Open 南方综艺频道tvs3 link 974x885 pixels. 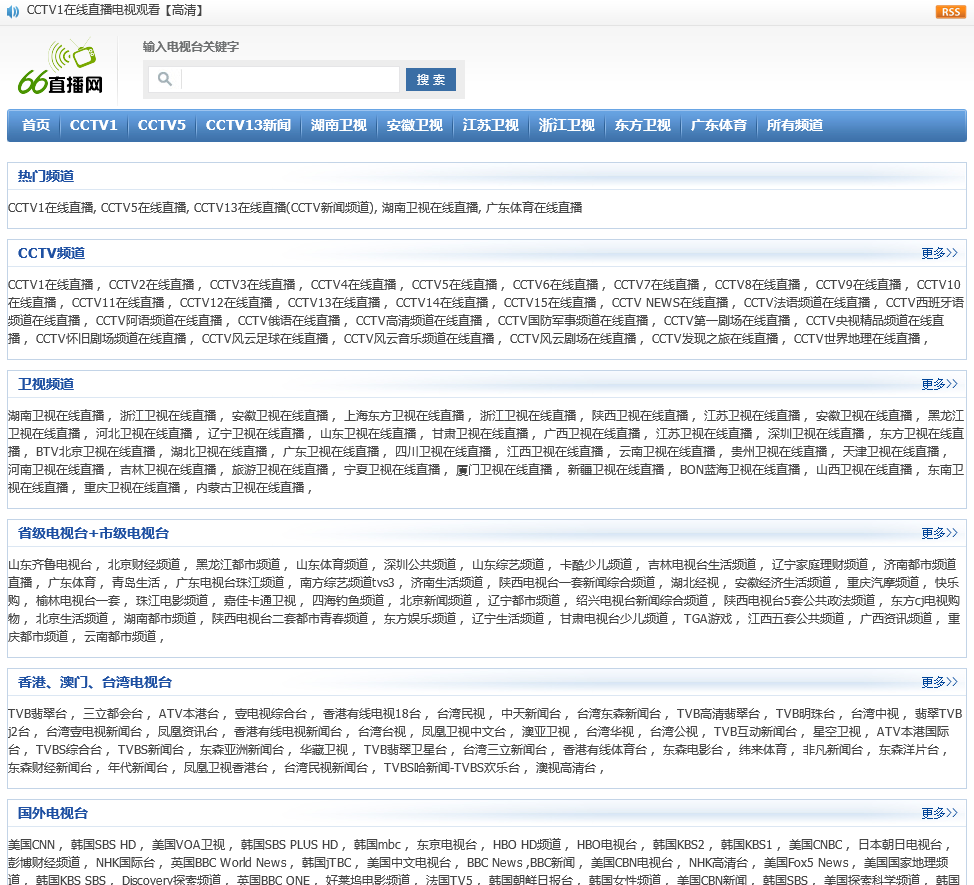tap(347, 583)
